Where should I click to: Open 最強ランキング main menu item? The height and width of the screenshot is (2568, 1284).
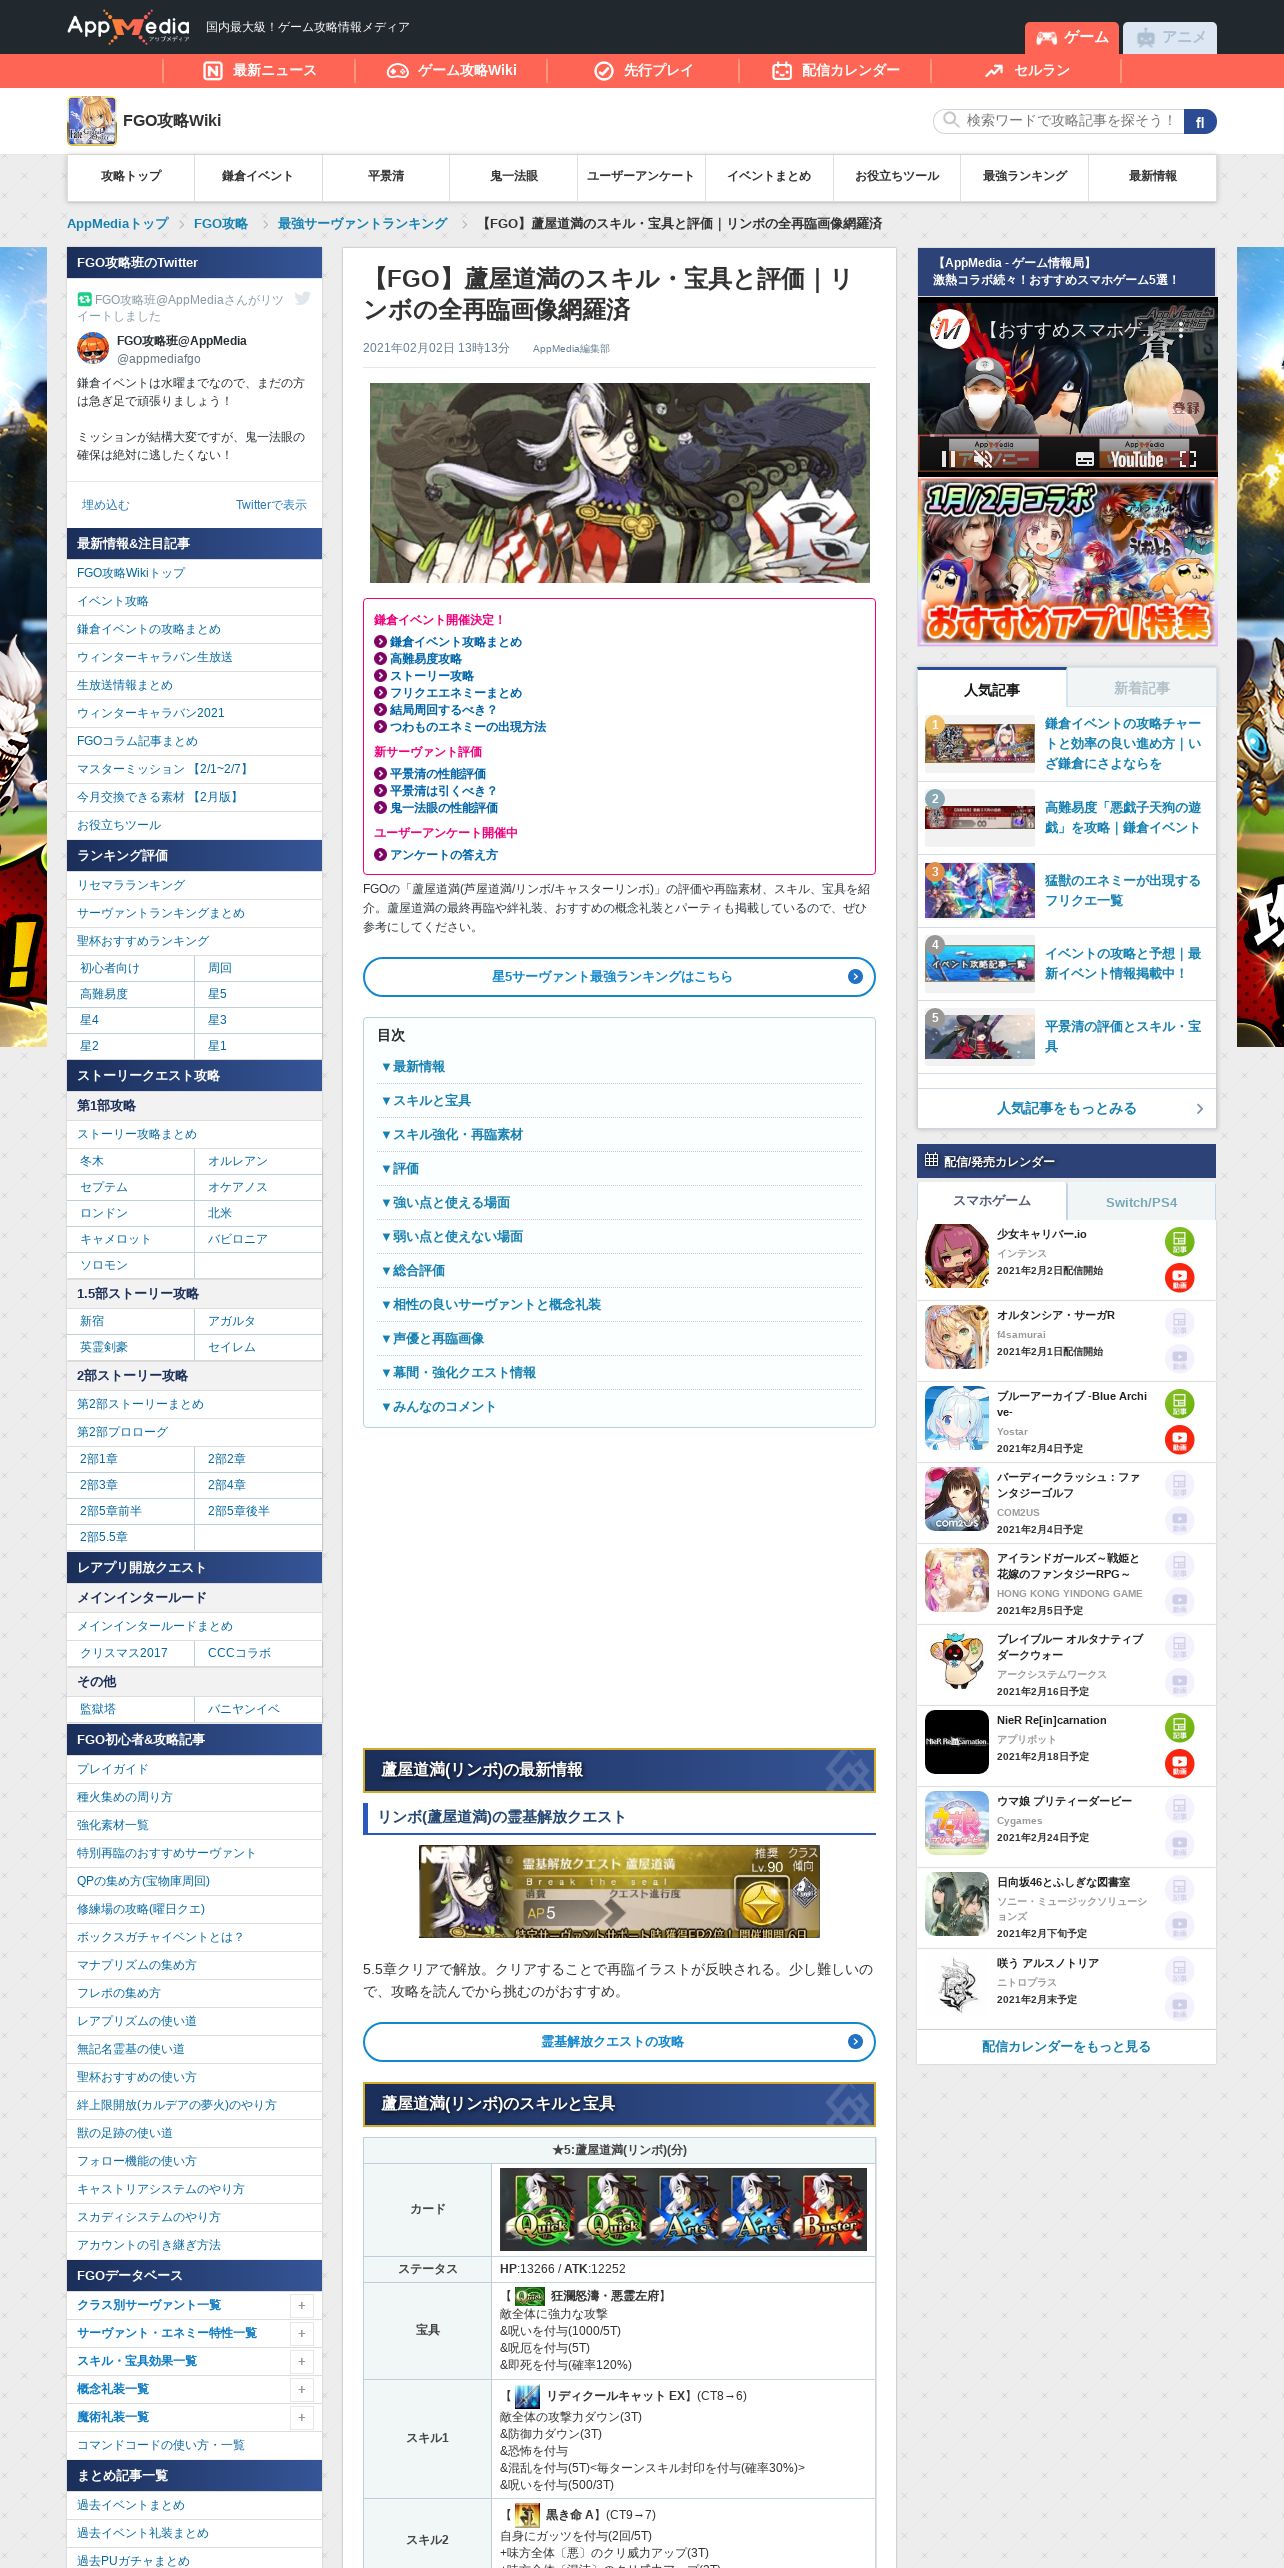tap(1025, 176)
